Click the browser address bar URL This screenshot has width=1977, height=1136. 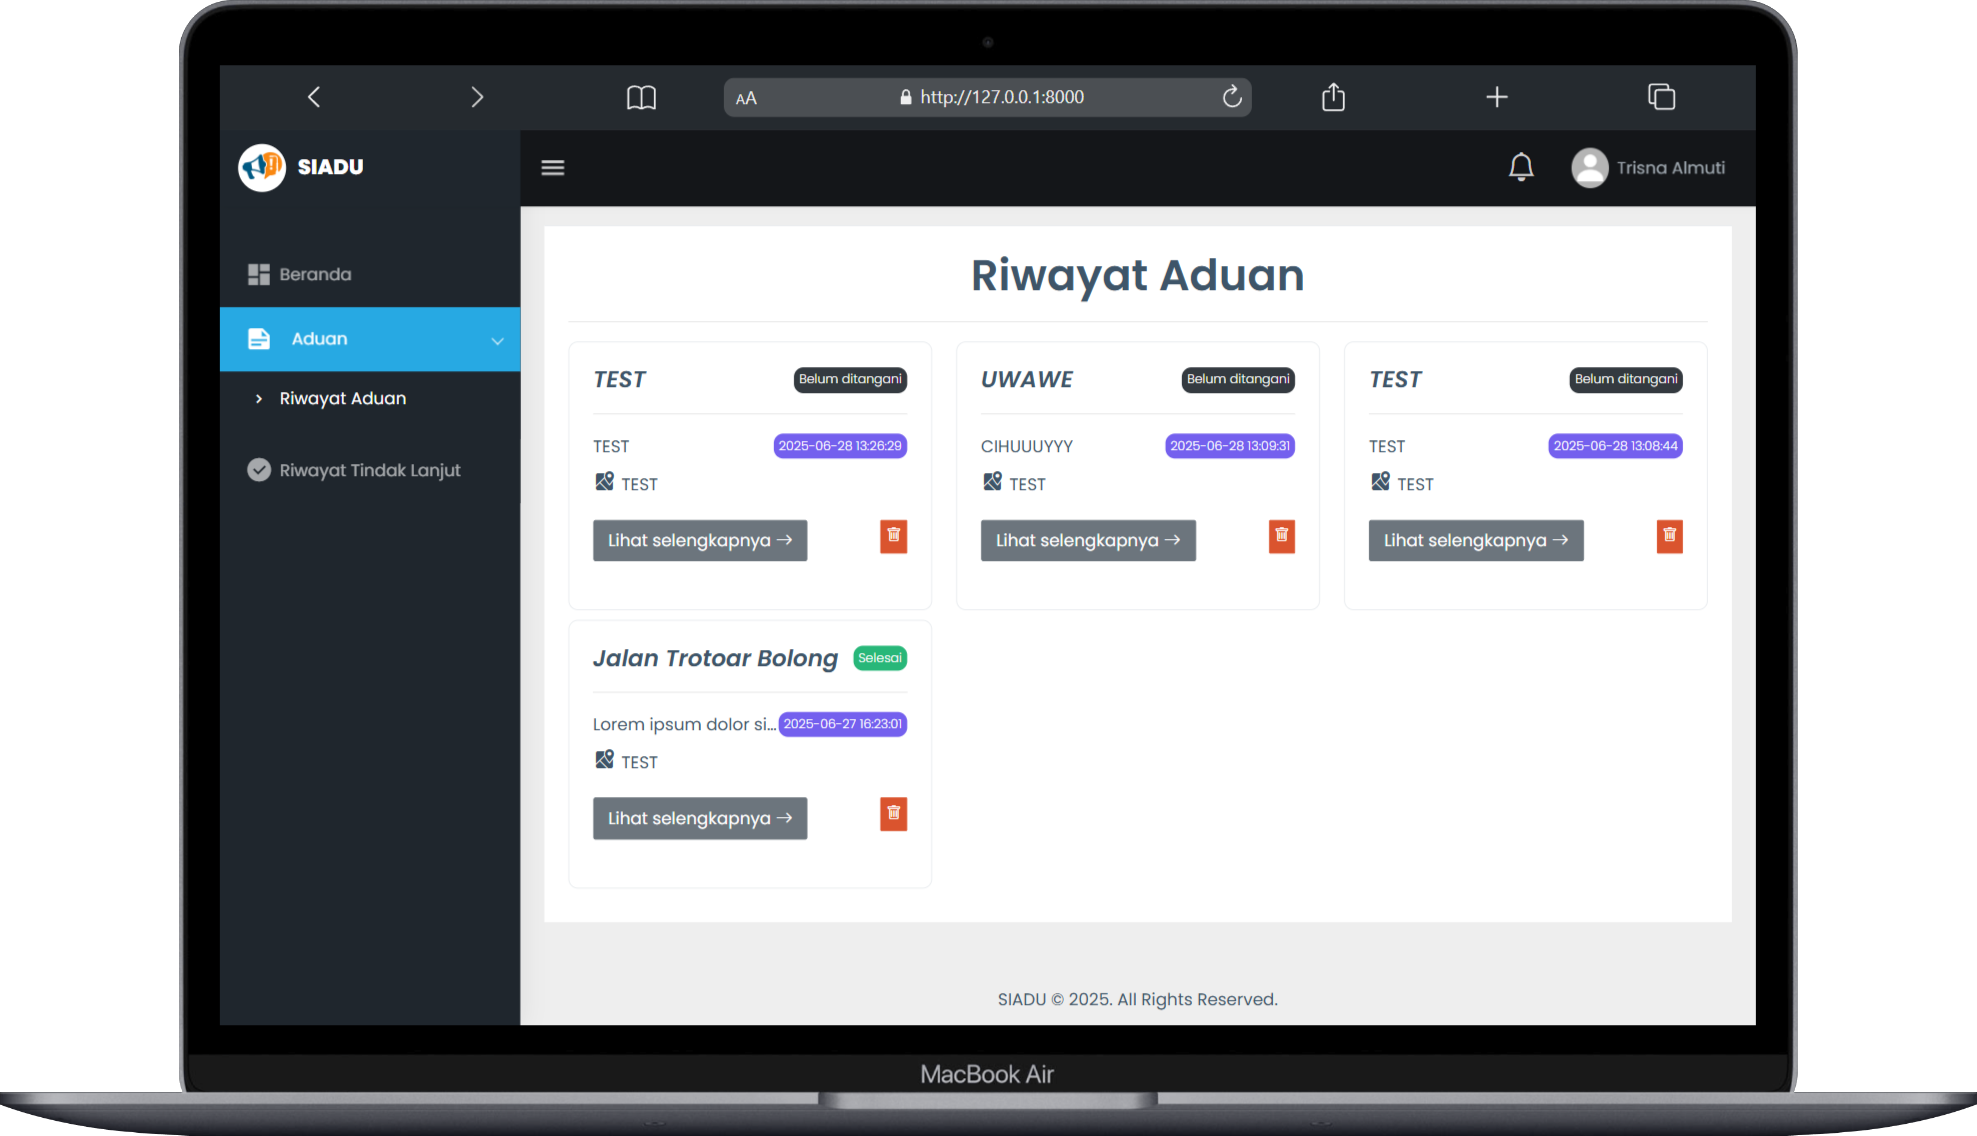click(x=1000, y=97)
